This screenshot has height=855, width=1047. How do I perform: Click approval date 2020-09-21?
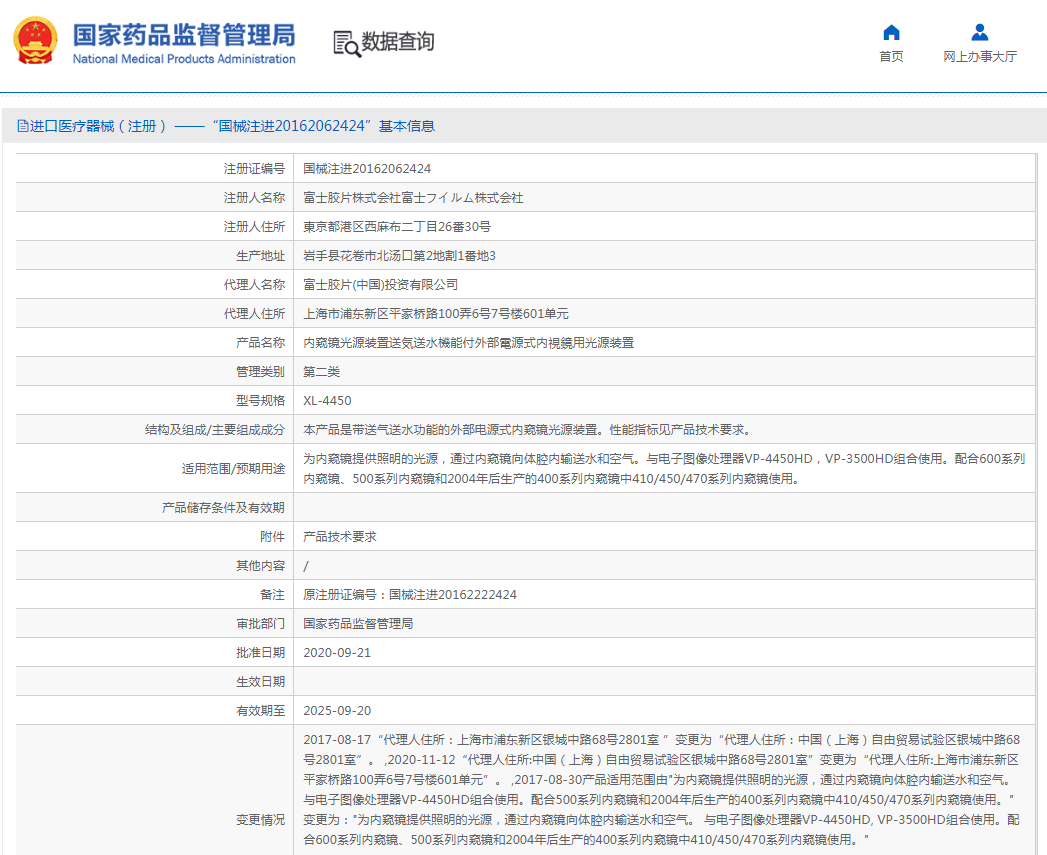[x=337, y=653]
